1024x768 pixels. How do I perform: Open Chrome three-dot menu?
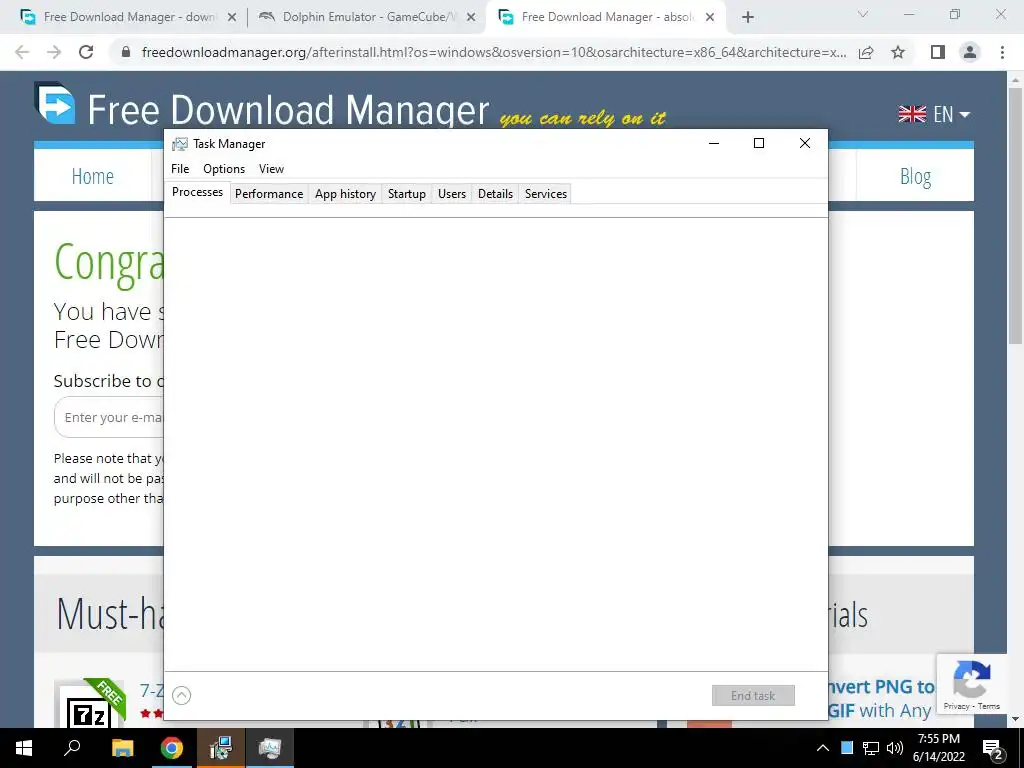[1002, 52]
